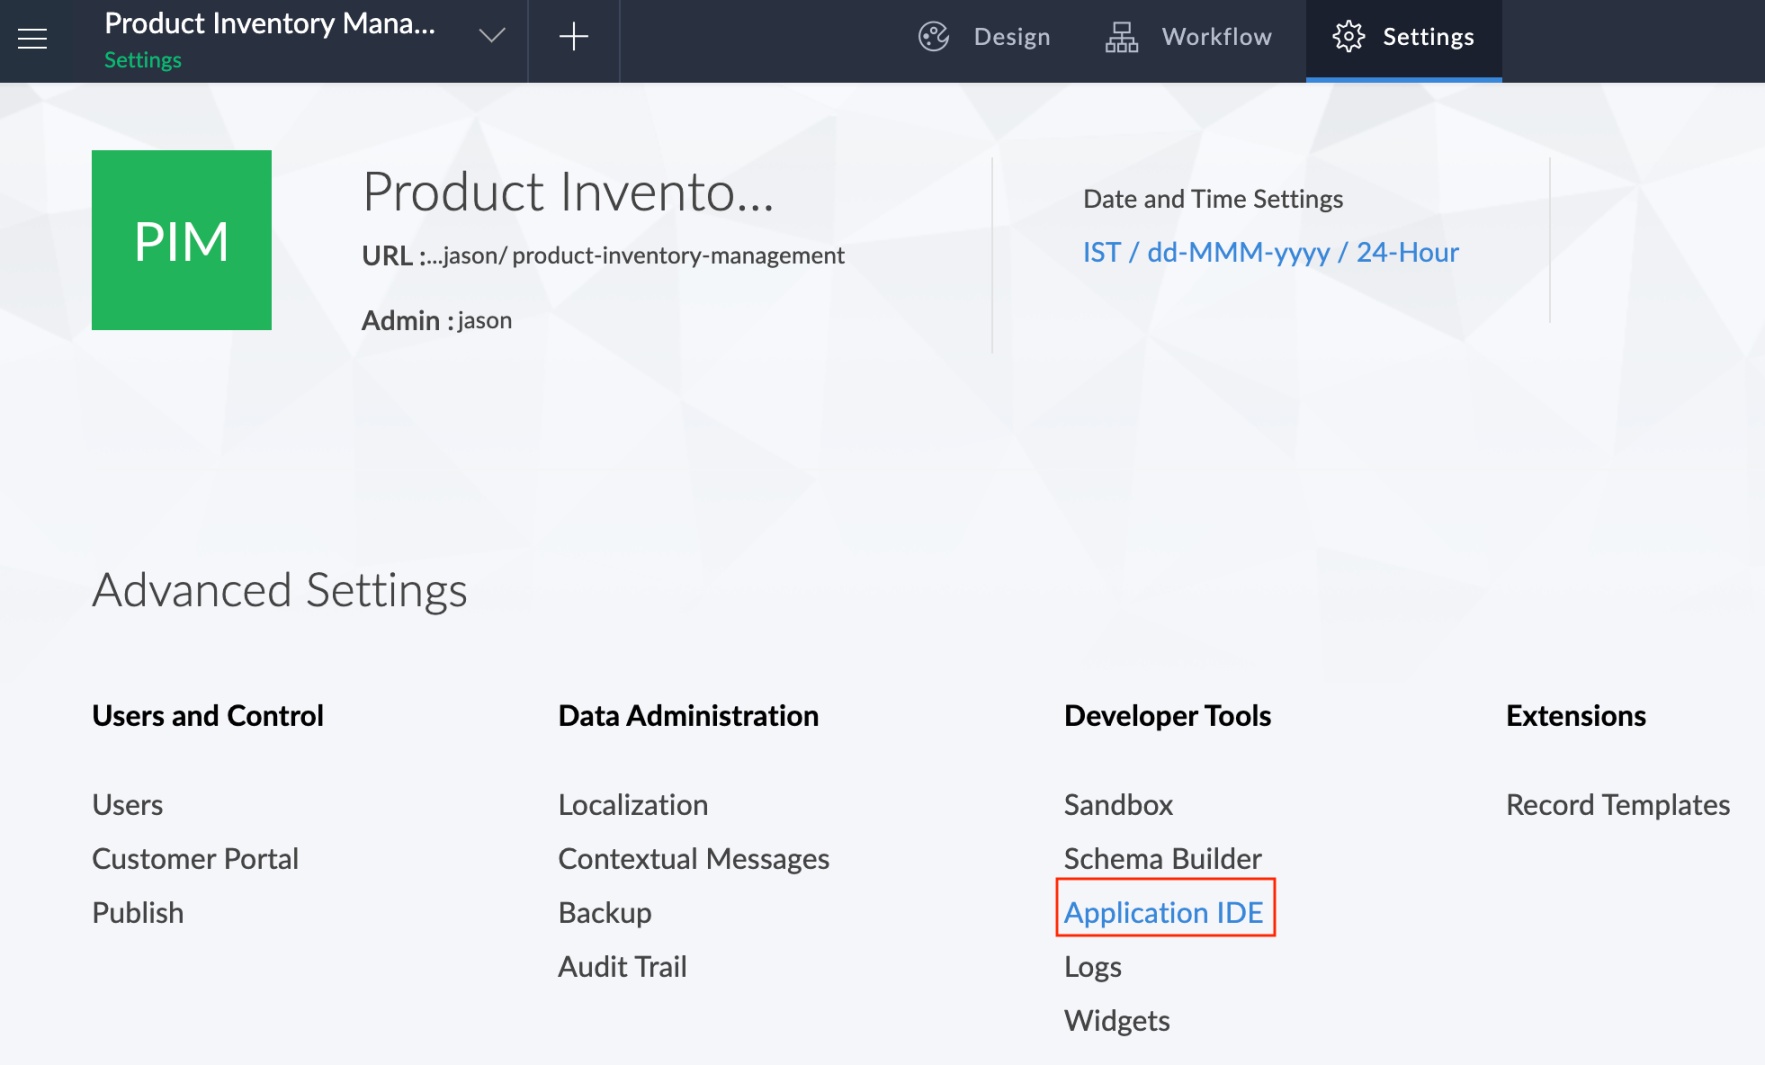Open the Application IDE
The image size is (1765, 1065).
pyautogui.click(x=1165, y=912)
